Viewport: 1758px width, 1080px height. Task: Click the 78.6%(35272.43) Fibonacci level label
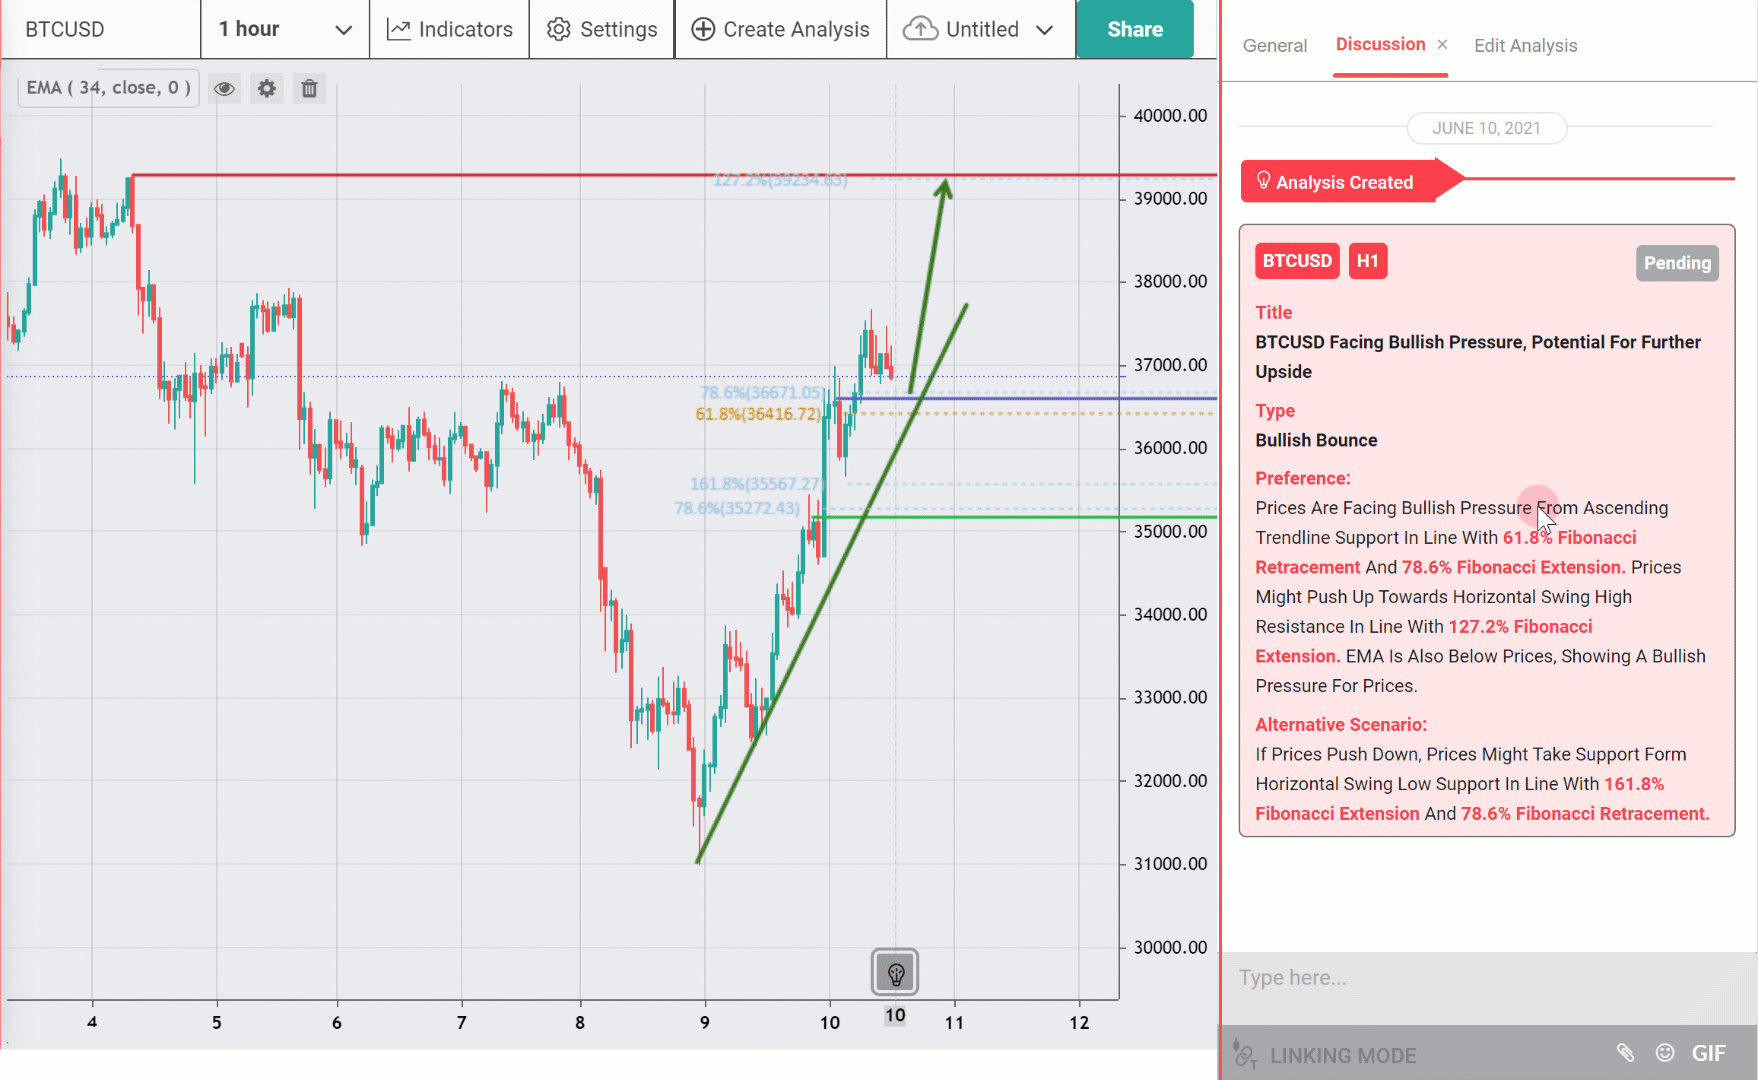point(737,508)
